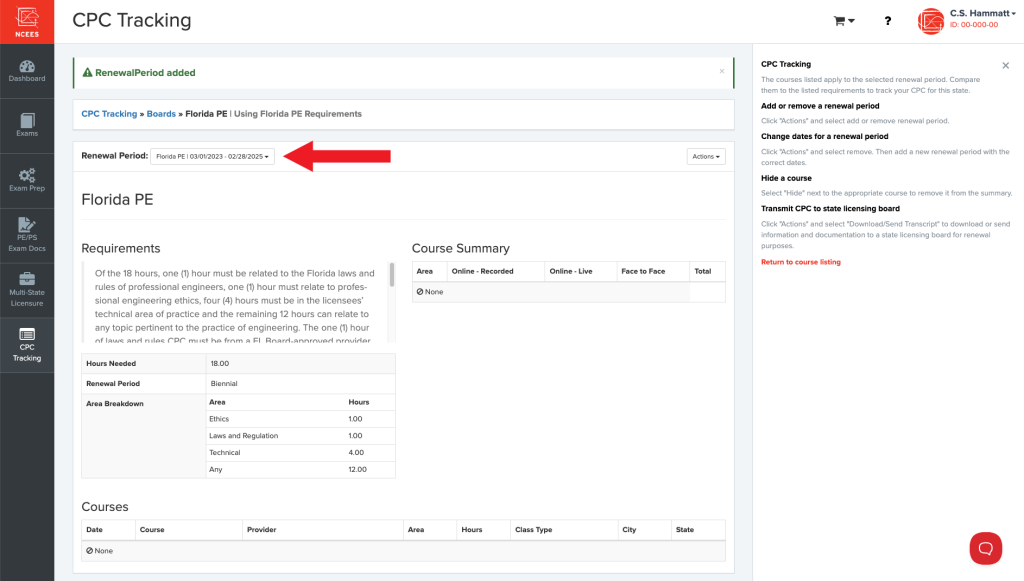
Task: Open the help question mark icon
Action: tap(887, 20)
